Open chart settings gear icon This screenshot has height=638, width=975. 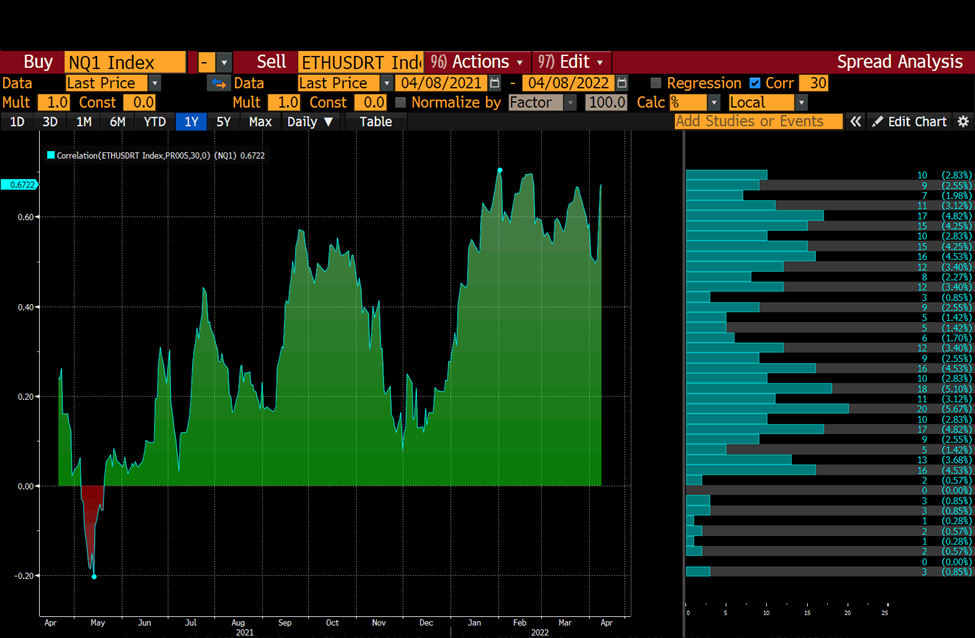963,121
